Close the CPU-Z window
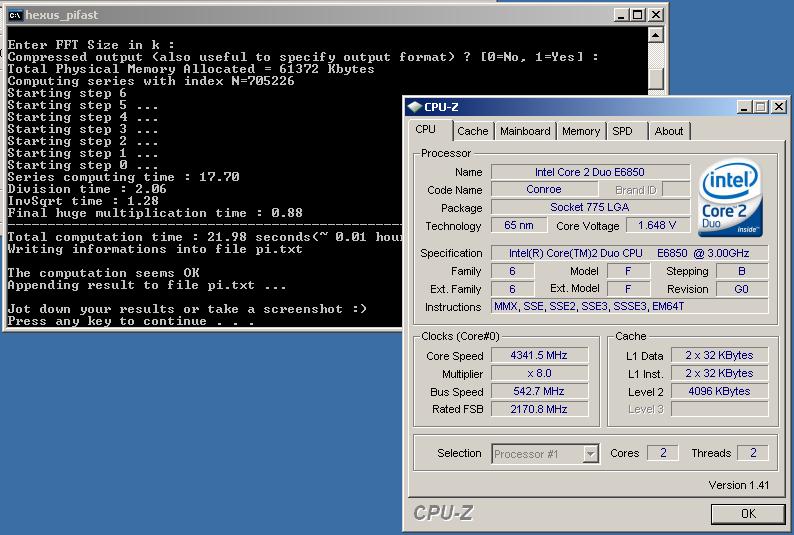The image size is (794, 535). click(x=778, y=107)
